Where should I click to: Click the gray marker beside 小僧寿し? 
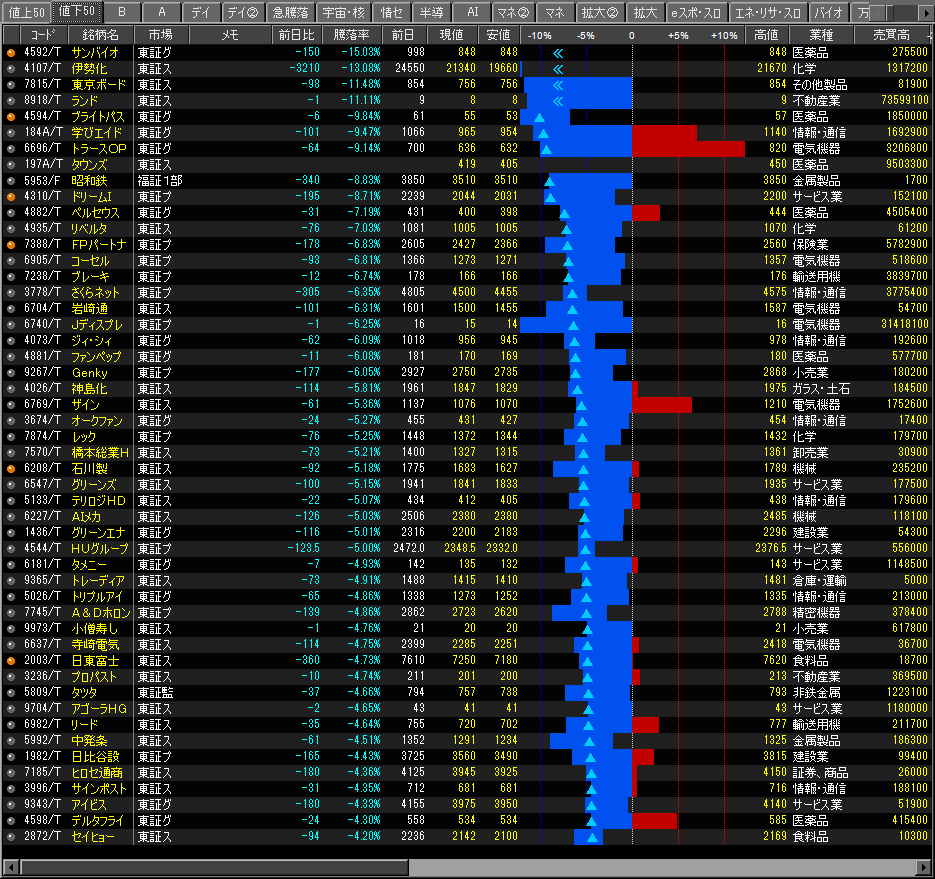click(11, 629)
